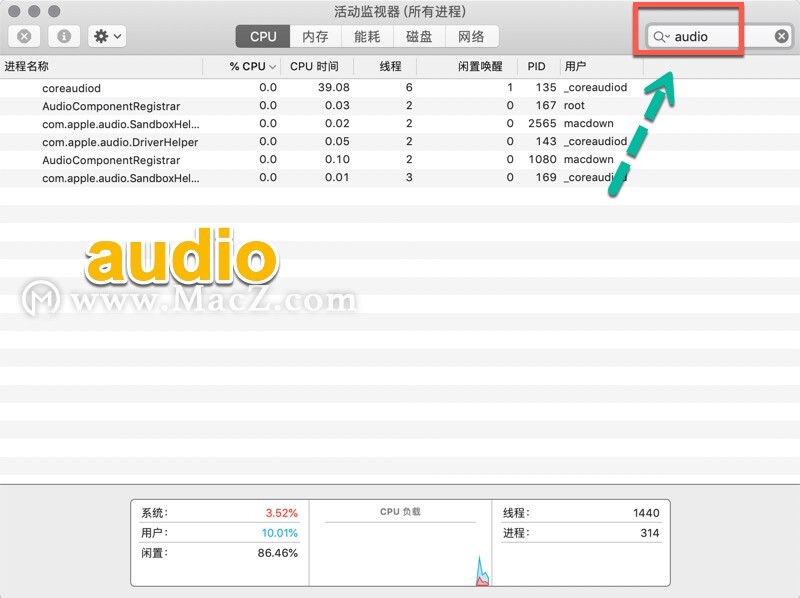Select the 网络 tab
This screenshot has height=598, width=800.
tap(471, 36)
